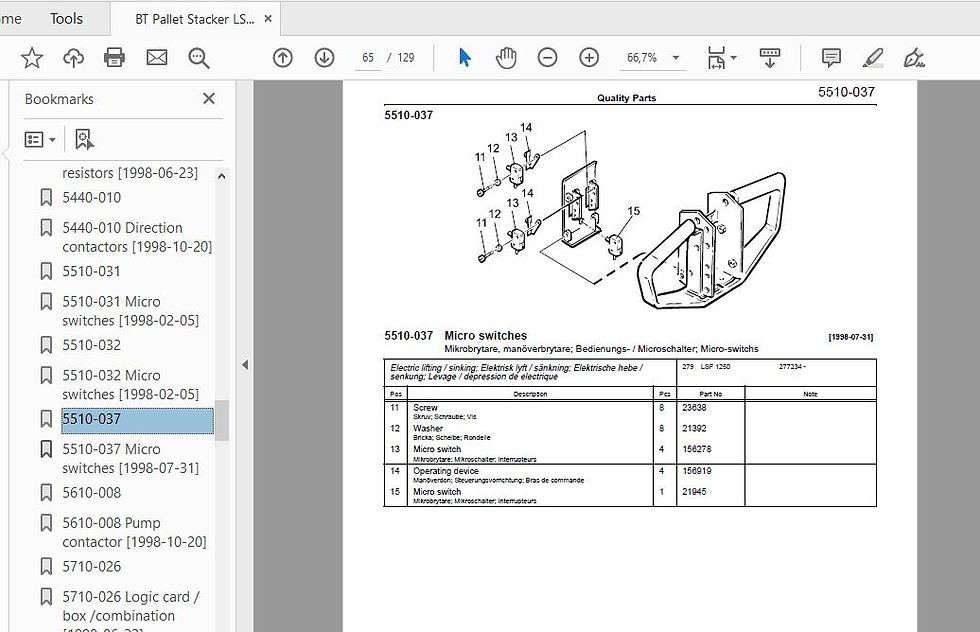Select the highlighted 5510-037 bookmark
980x632 pixels.
pyautogui.click(x=137, y=419)
